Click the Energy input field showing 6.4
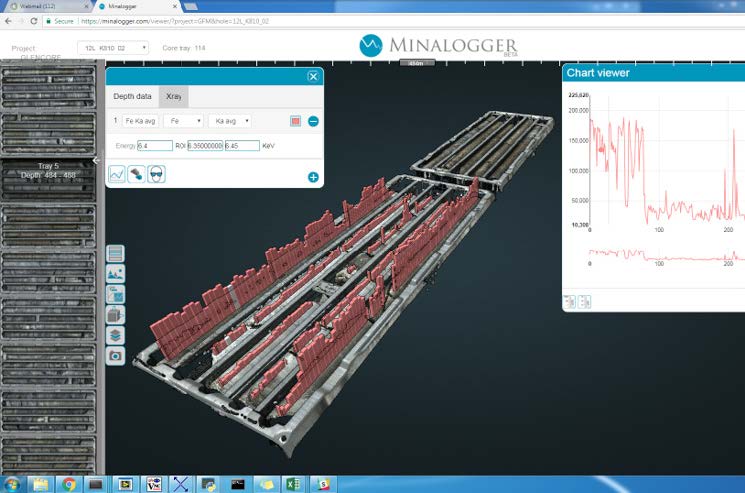 (x=155, y=146)
